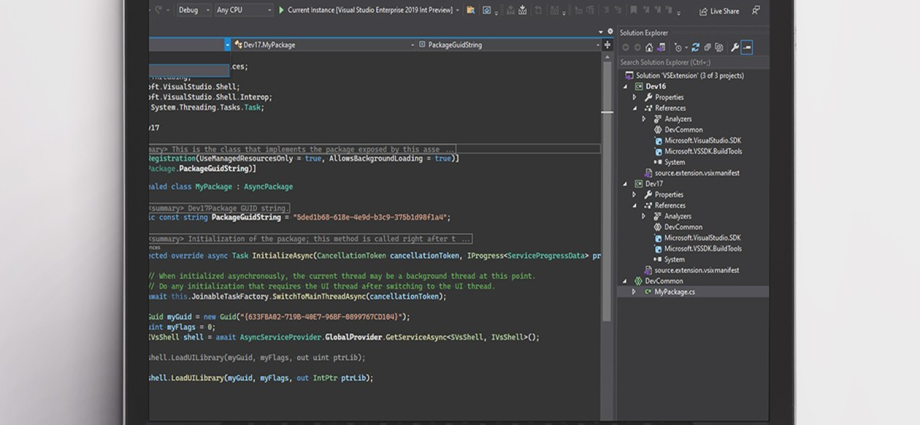The height and width of the screenshot is (425, 920).
Task: Collapse the Dev17 project node
Action: click(x=625, y=184)
